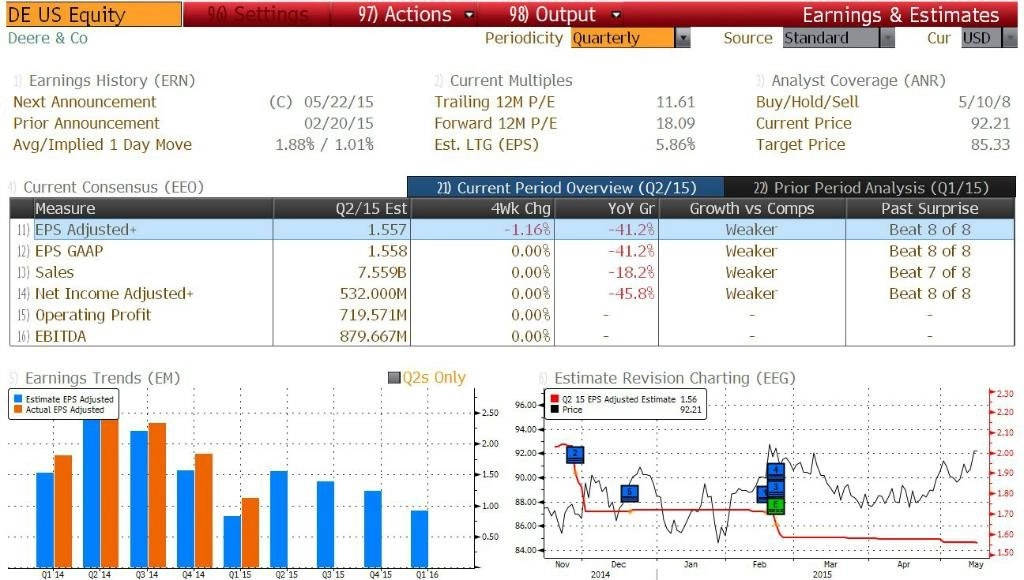Open Earnings Trends (EM) section
Viewport: 1024px width, 580px height.
point(103,378)
